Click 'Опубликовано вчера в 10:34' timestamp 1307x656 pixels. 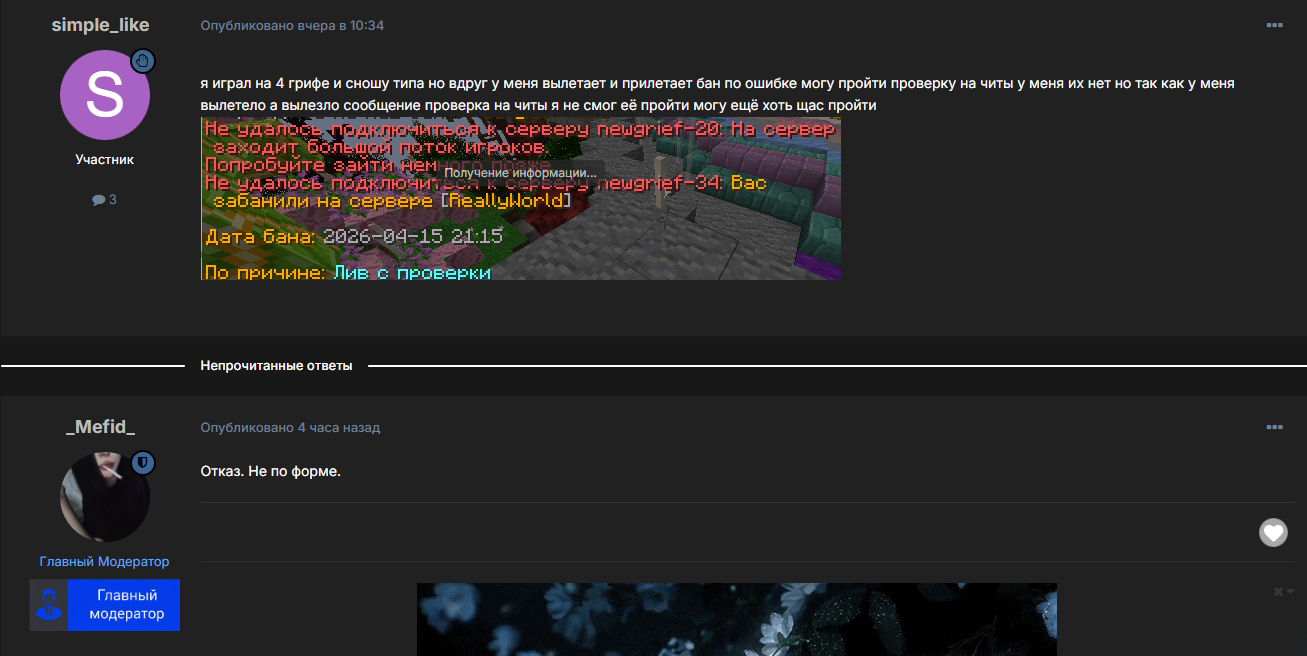click(292, 25)
